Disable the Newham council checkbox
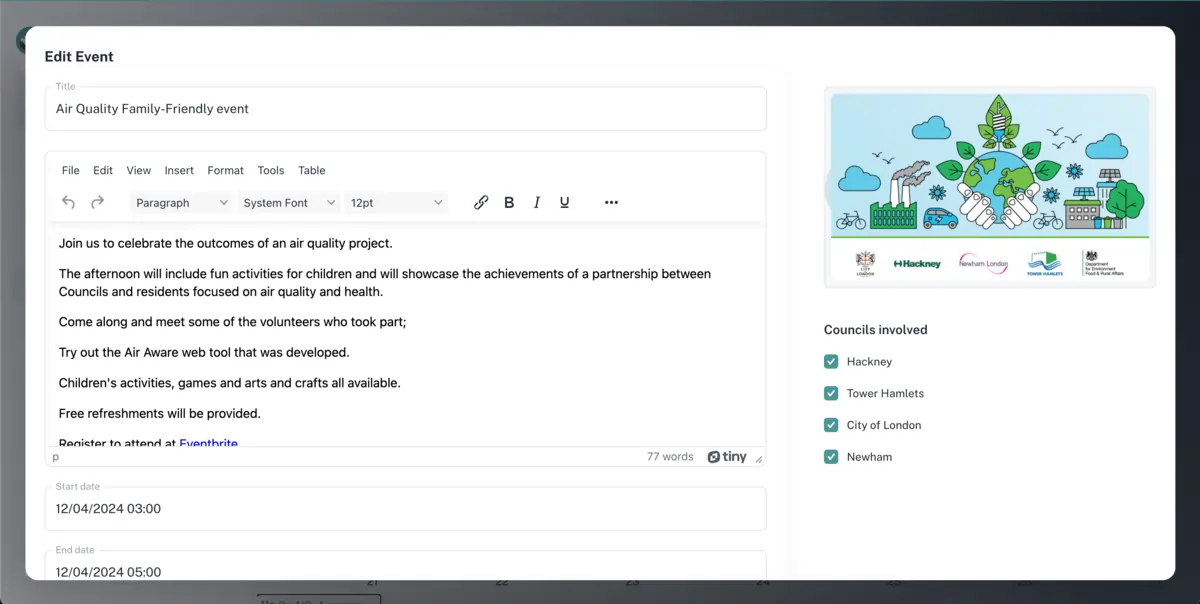1200x604 pixels. (831, 456)
